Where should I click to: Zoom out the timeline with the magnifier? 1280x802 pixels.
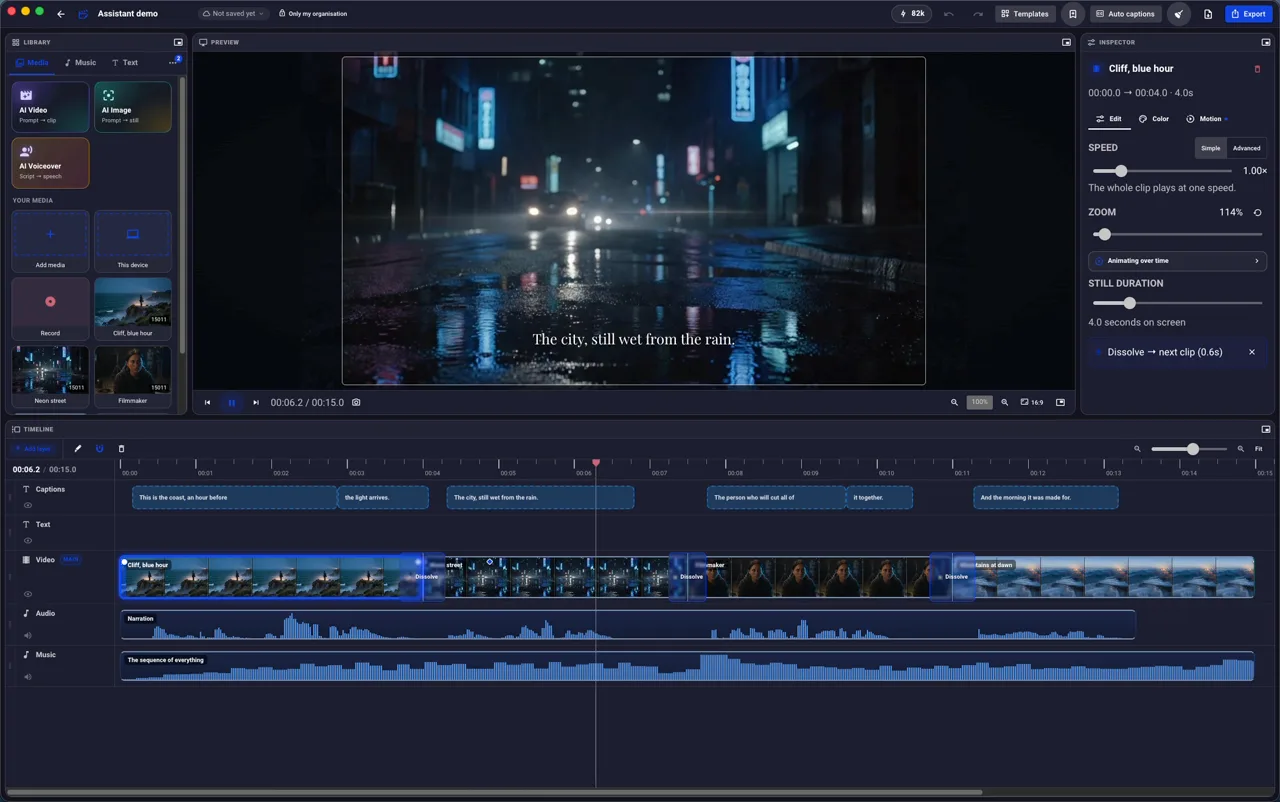click(x=1137, y=449)
